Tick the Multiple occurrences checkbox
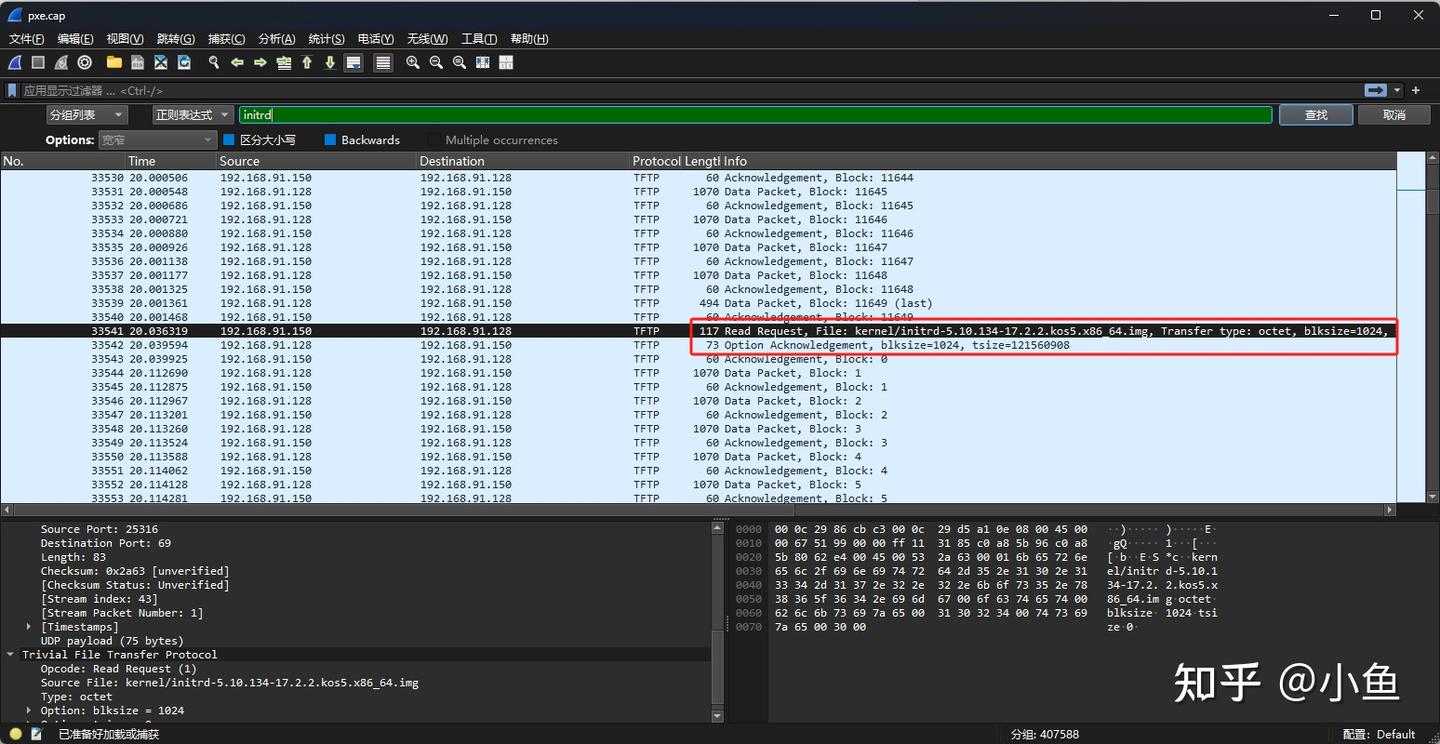The width and height of the screenshot is (1440, 744). pyautogui.click(x=434, y=140)
